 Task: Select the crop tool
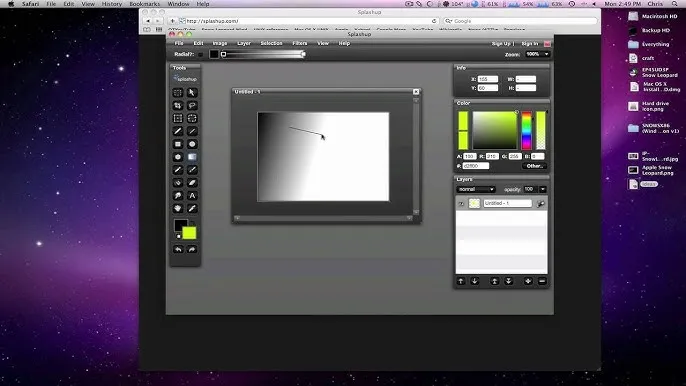(178, 105)
